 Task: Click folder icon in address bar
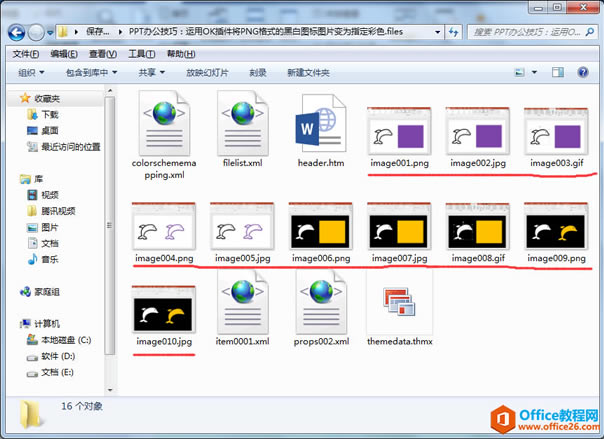tap(63, 32)
